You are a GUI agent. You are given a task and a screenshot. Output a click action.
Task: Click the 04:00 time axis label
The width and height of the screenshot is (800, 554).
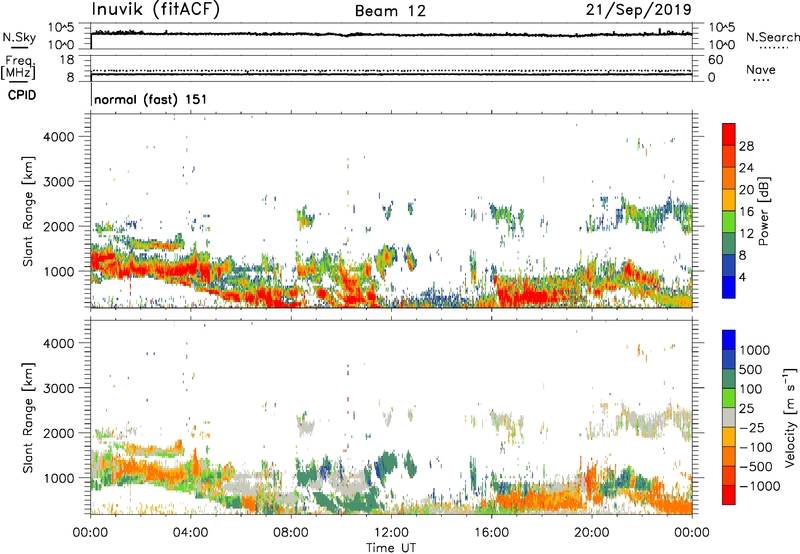click(x=190, y=533)
